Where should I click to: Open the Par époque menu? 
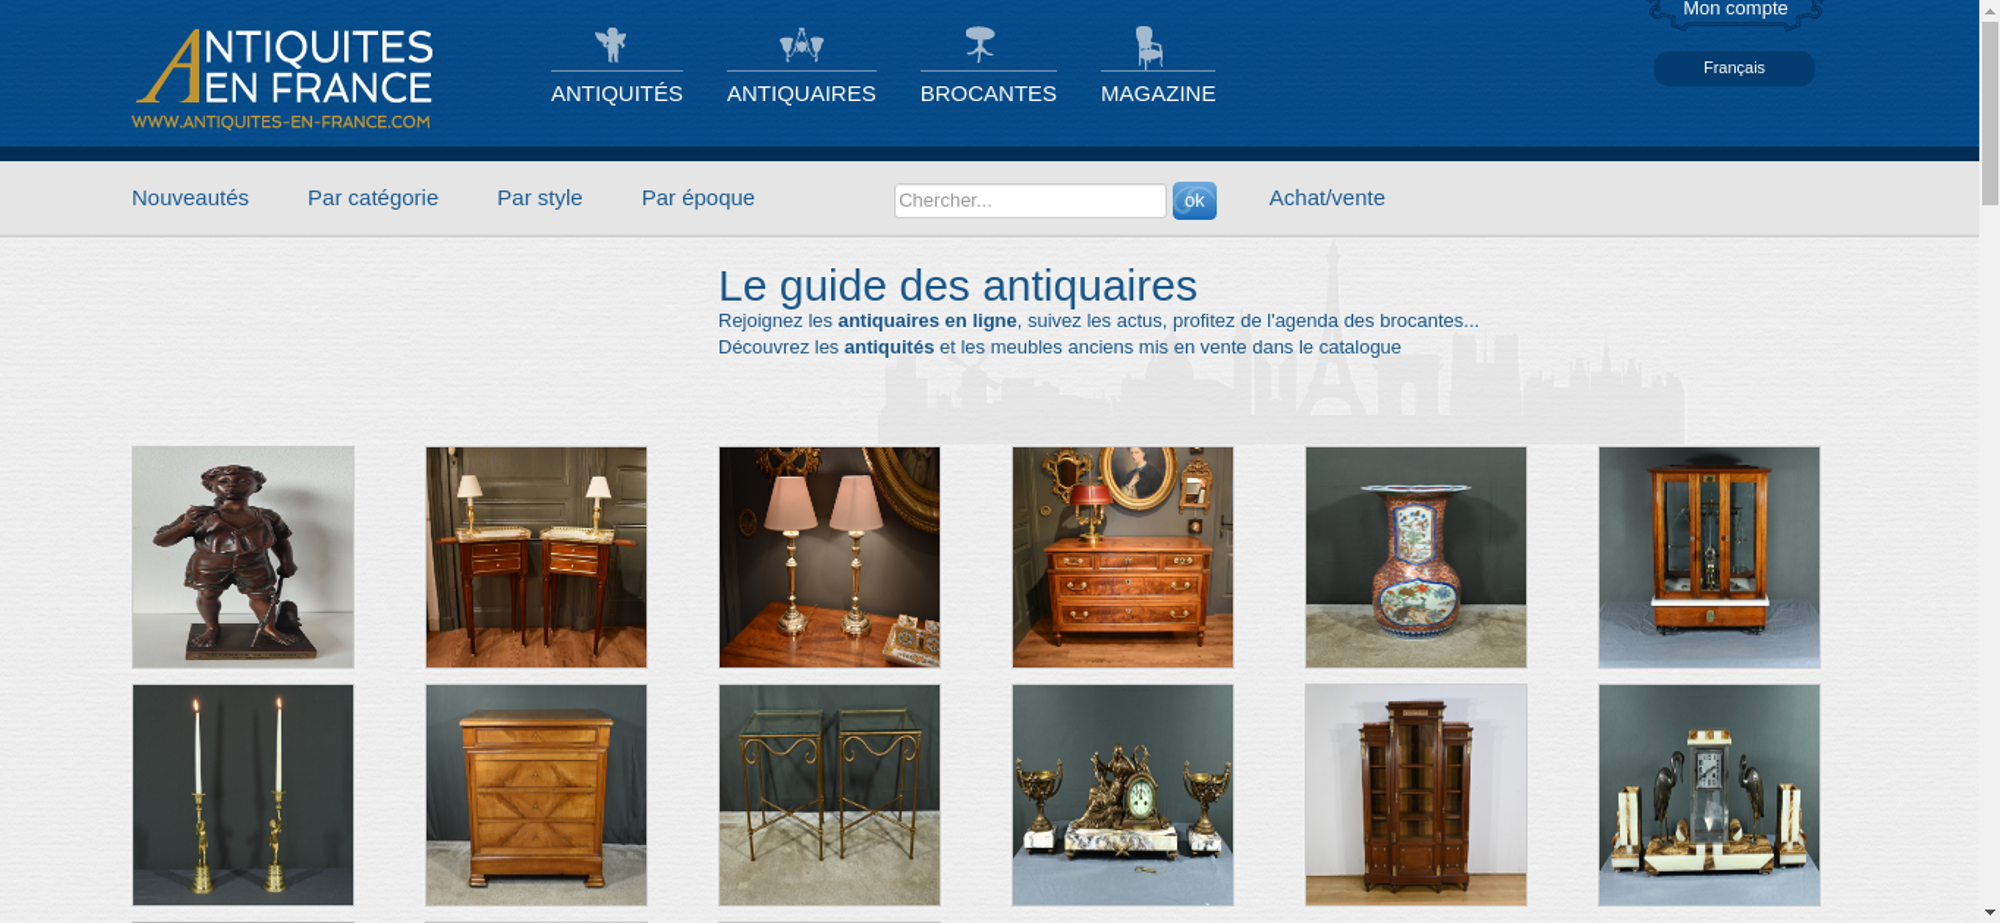698,198
